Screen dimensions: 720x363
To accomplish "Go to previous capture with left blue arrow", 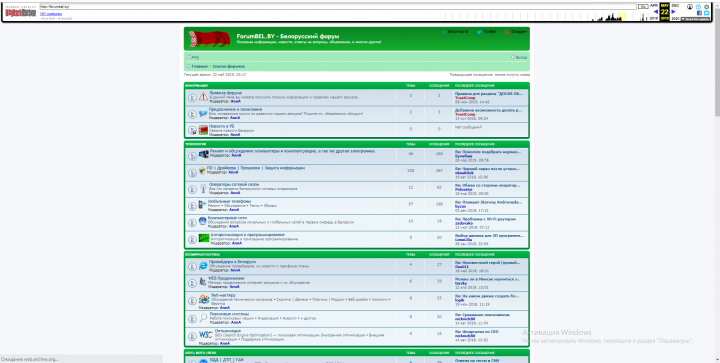I will 656,11.
